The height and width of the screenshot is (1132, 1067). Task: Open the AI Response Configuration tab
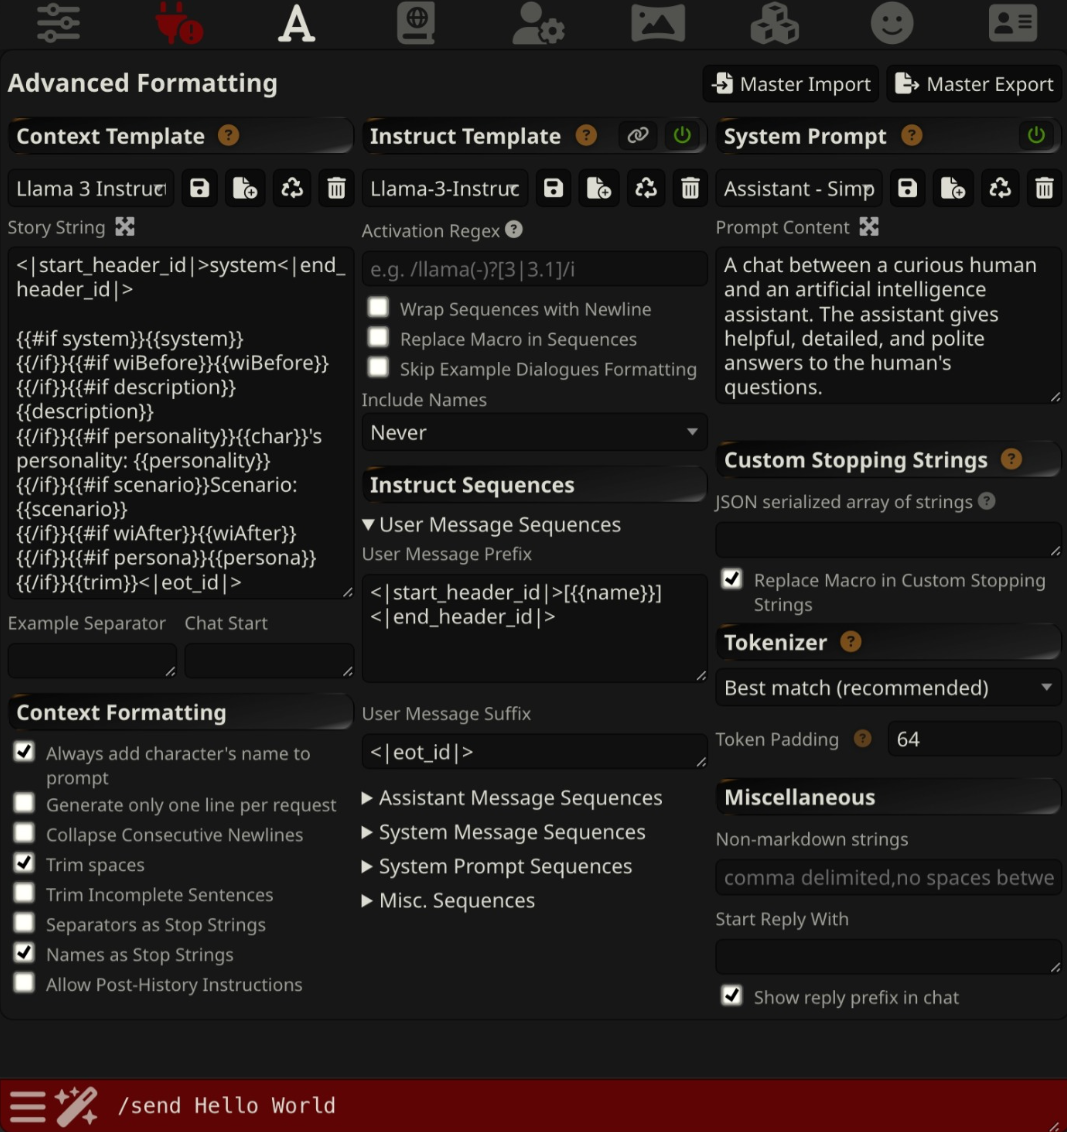pos(59,23)
